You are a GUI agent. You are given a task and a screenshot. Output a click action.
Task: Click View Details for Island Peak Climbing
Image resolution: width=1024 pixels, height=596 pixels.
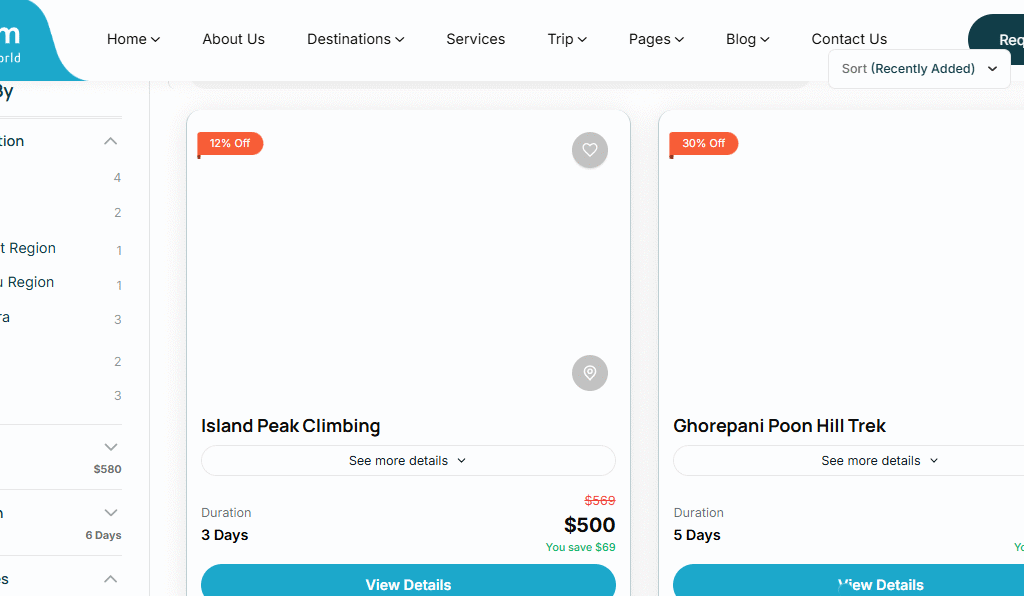(408, 584)
